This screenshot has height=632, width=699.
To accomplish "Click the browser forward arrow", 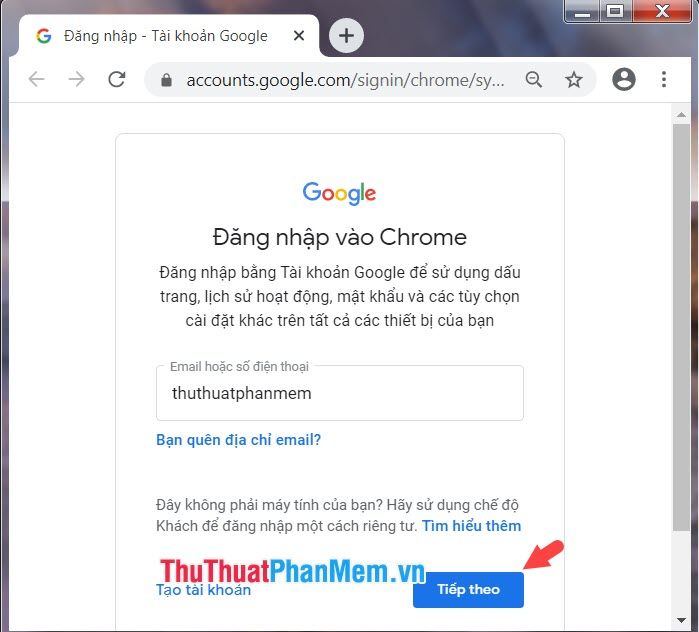I will [76, 79].
